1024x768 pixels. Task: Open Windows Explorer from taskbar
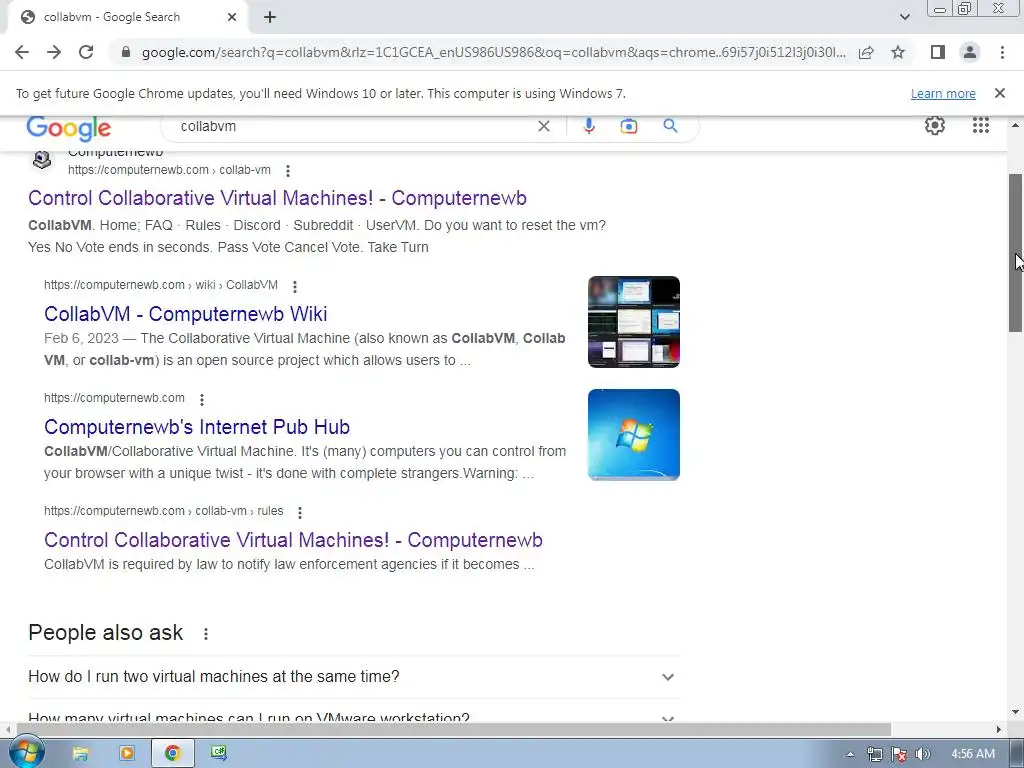click(80, 754)
